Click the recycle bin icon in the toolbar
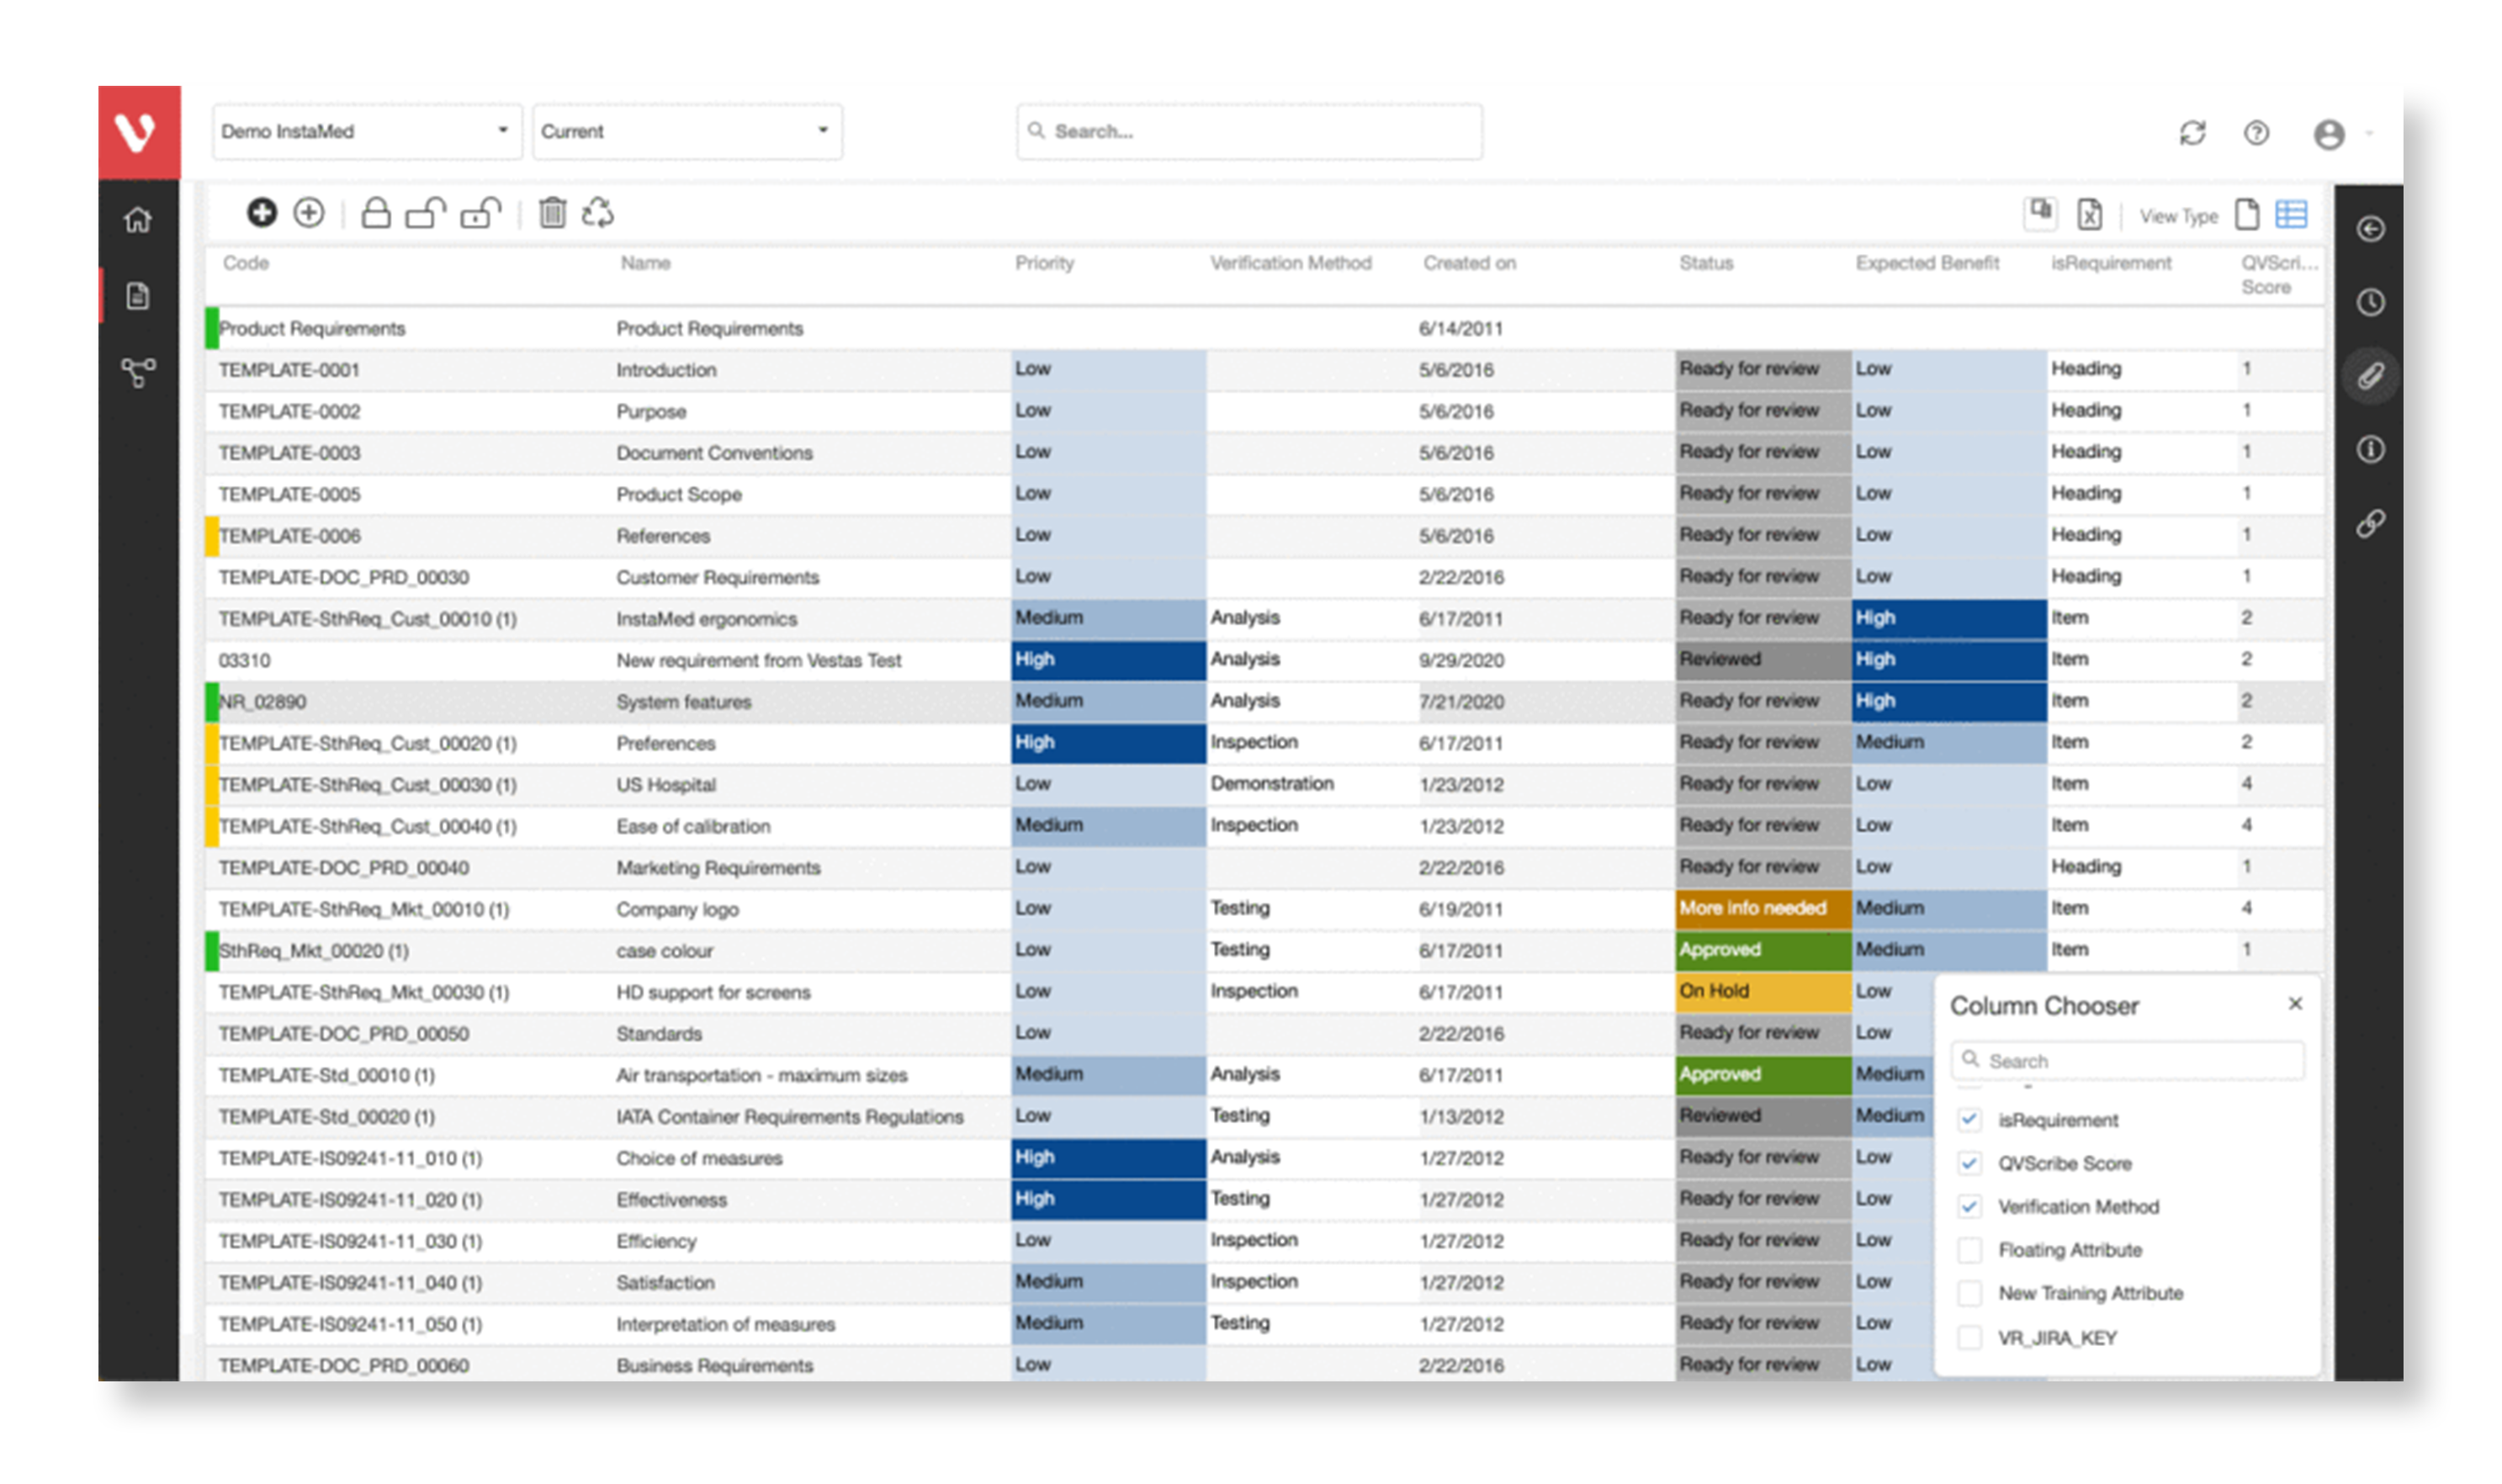The image size is (2502, 1484). click(599, 213)
